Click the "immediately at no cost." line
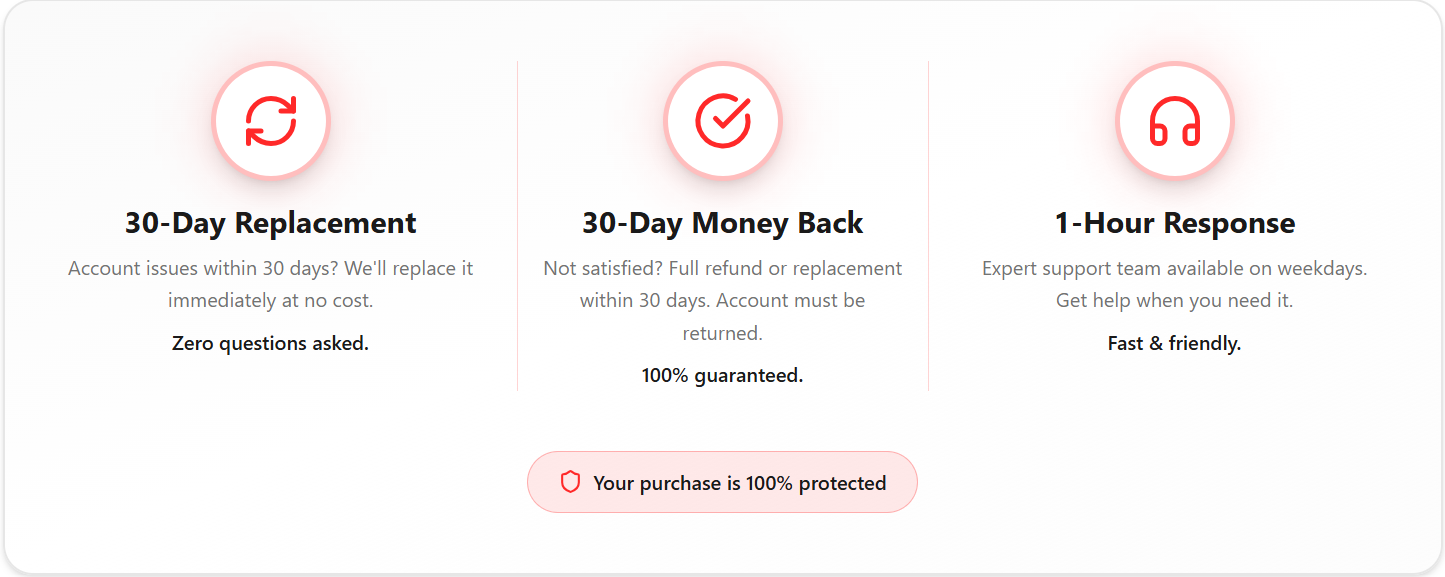 pos(271,300)
